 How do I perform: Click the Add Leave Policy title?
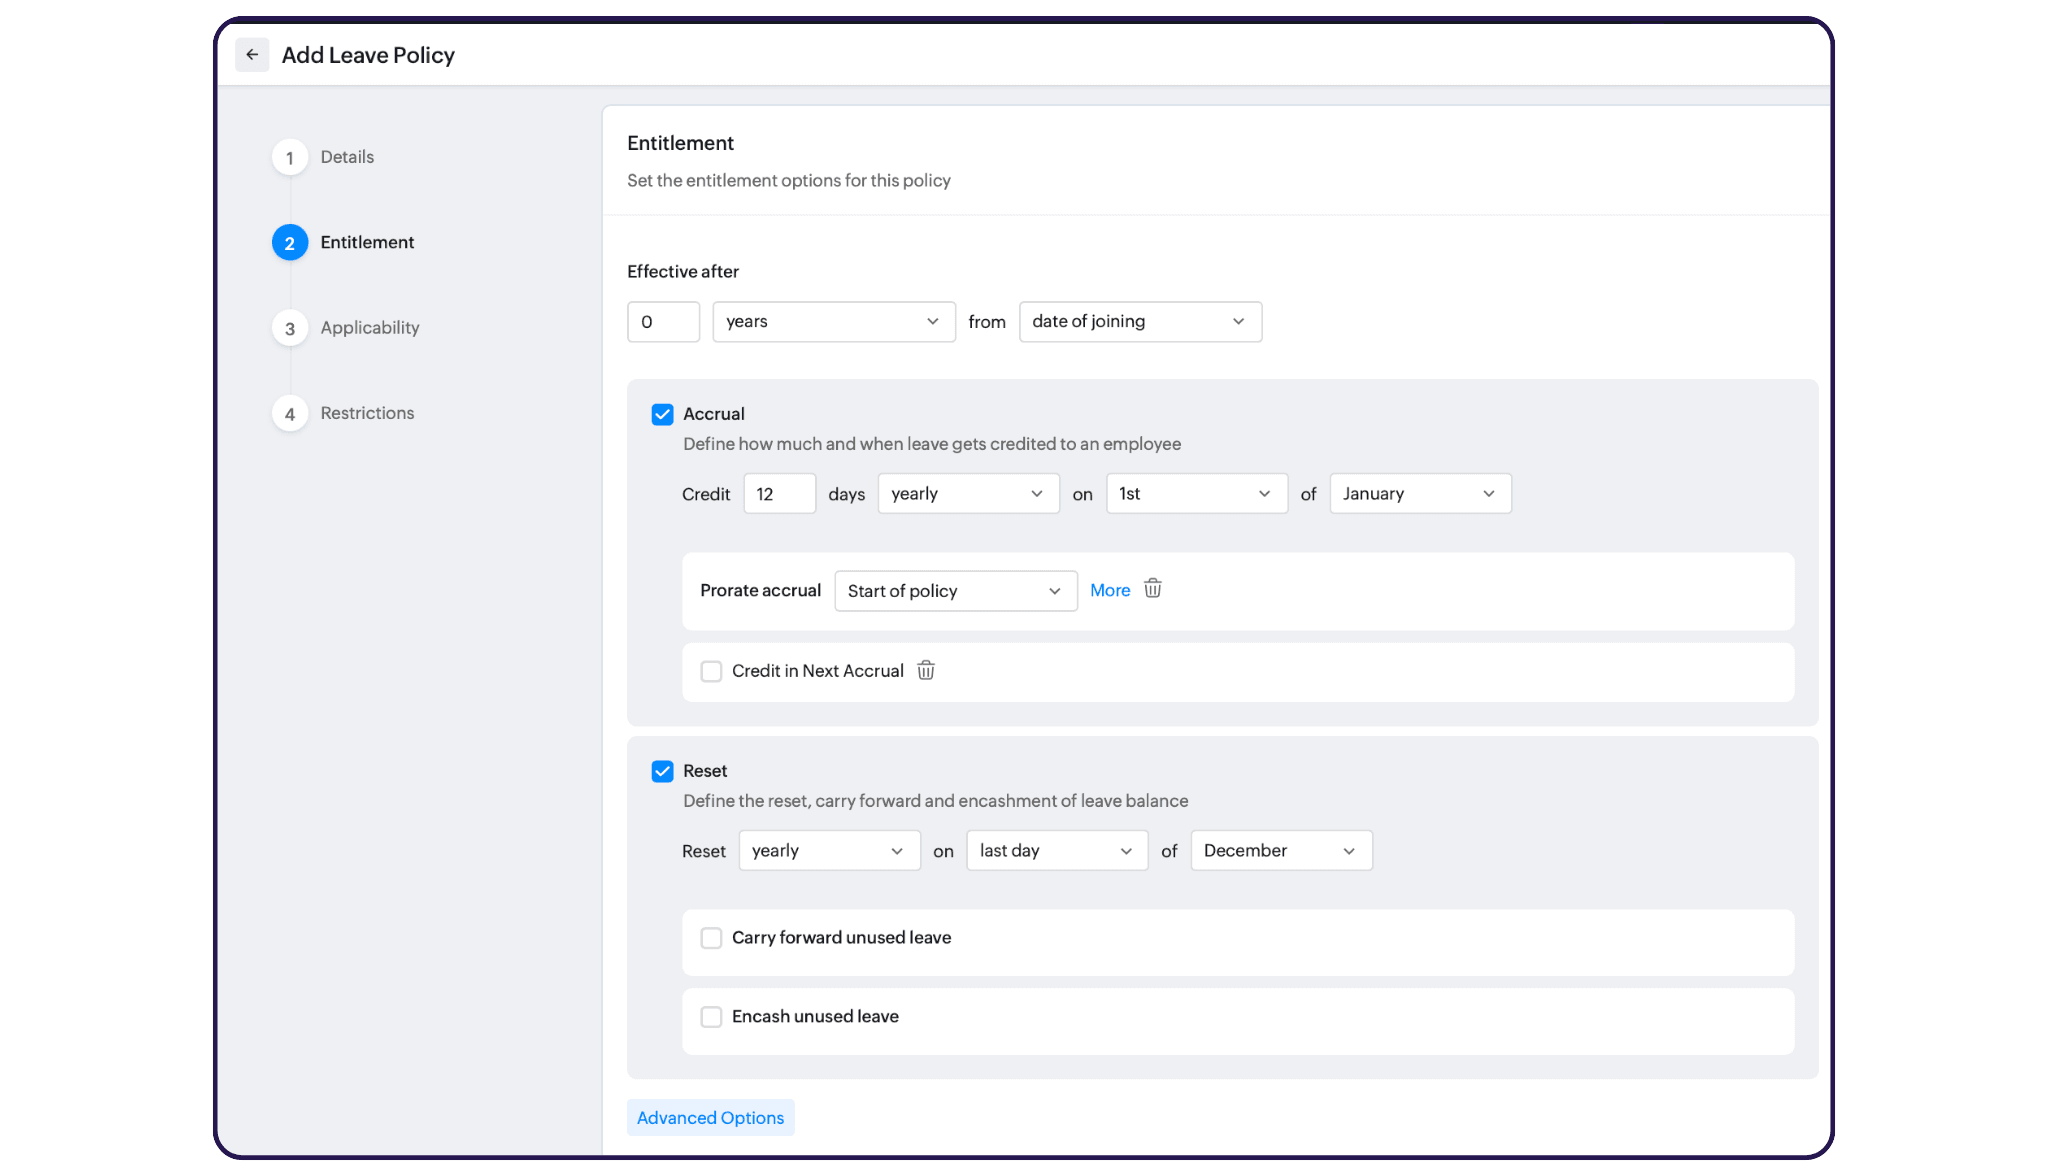[368, 55]
